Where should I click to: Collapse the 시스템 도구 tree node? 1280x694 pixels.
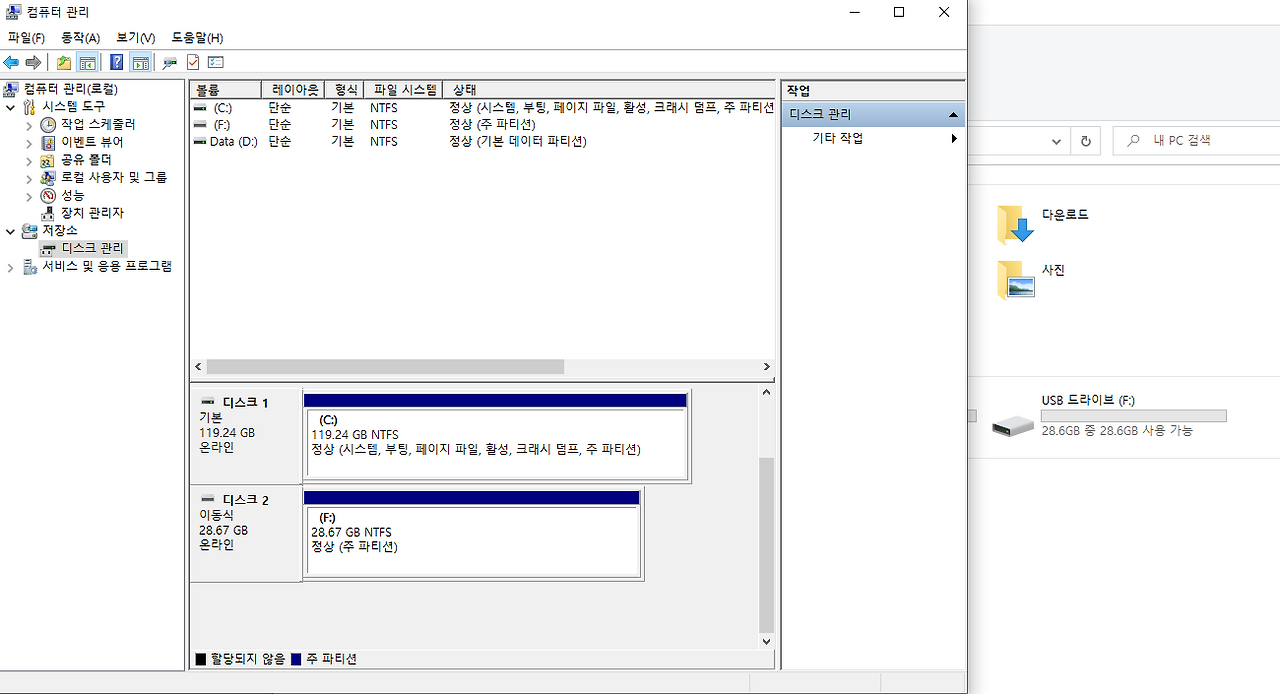[11, 107]
